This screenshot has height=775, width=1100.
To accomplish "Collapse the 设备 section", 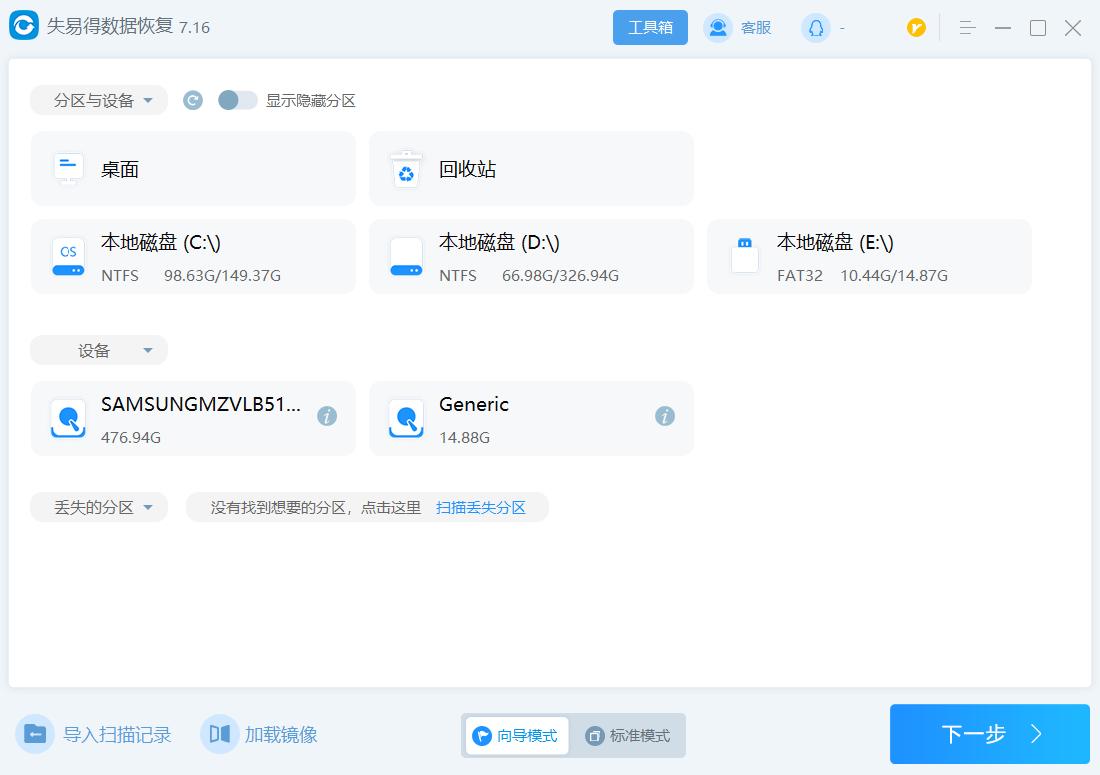I will coord(99,350).
